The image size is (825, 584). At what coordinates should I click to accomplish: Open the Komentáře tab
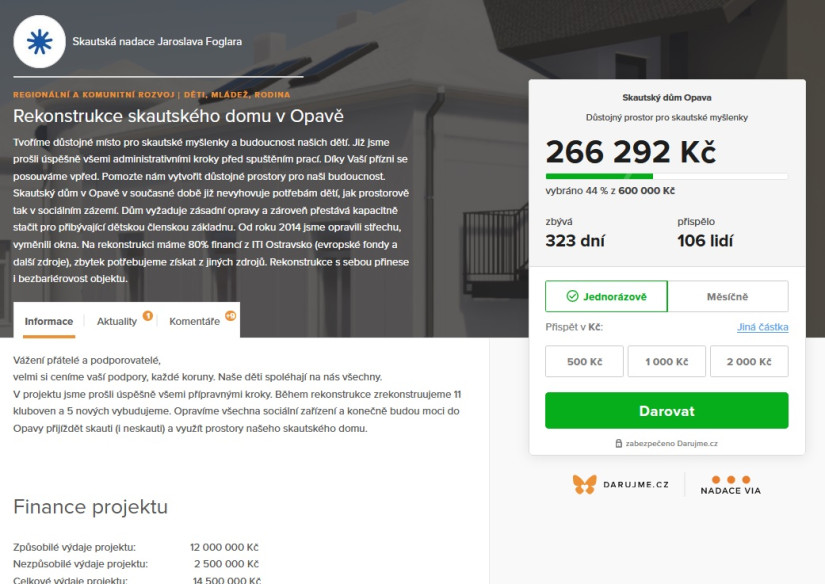click(x=195, y=321)
